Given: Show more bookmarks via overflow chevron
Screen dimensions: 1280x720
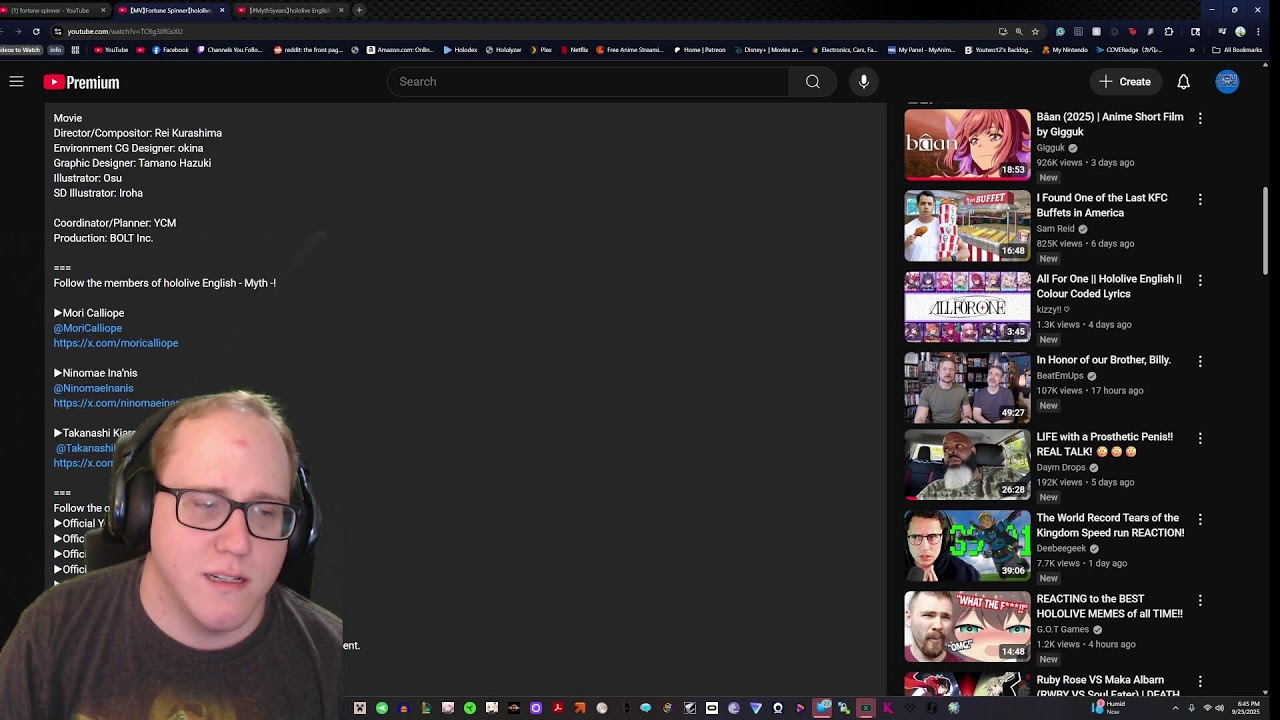Looking at the screenshot, I should (1191, 50).
